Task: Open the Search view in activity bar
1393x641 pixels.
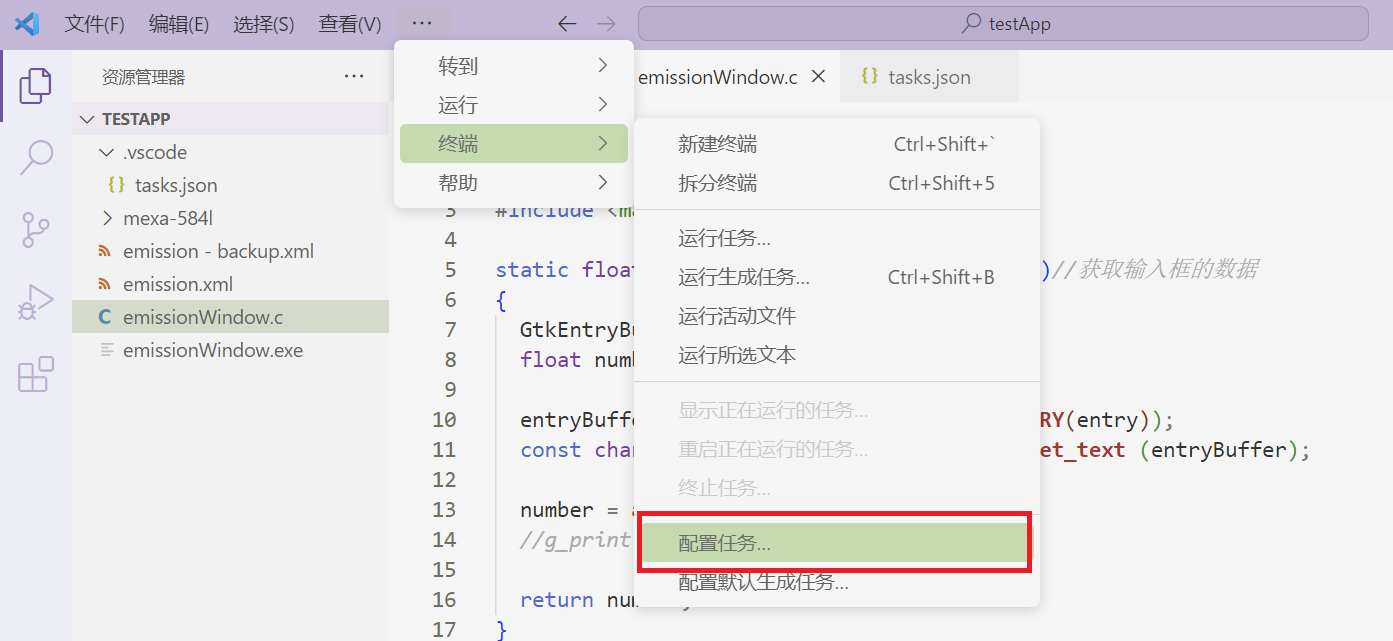Action: point(35,158)
